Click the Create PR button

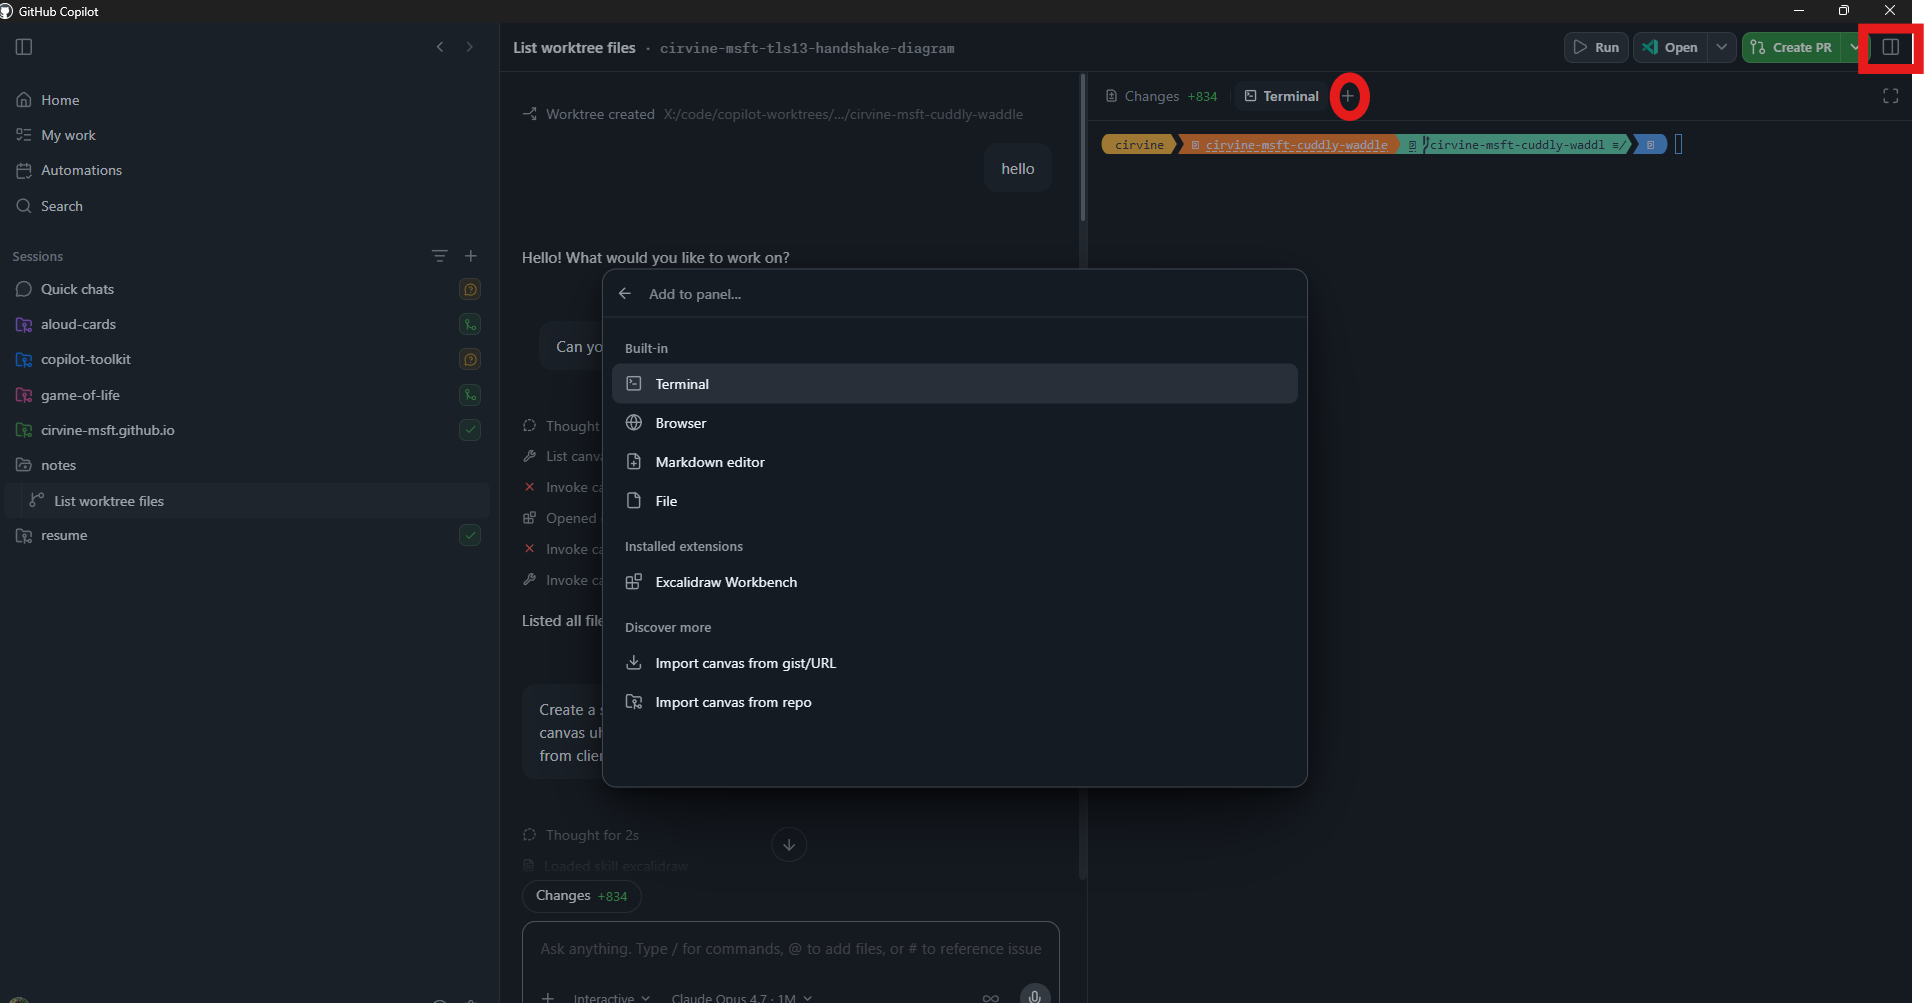pos(1791,47)
